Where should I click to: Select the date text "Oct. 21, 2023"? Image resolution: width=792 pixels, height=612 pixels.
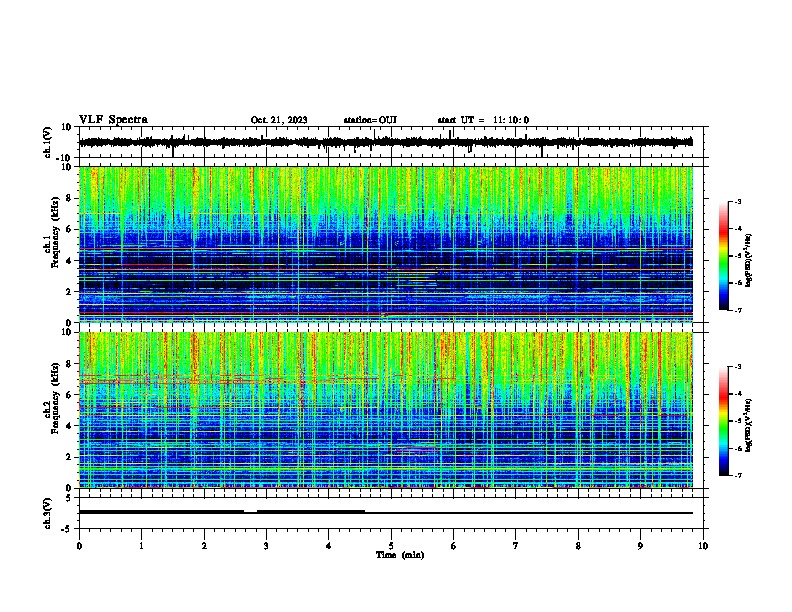pyautogui.click(x=279, y=120)
